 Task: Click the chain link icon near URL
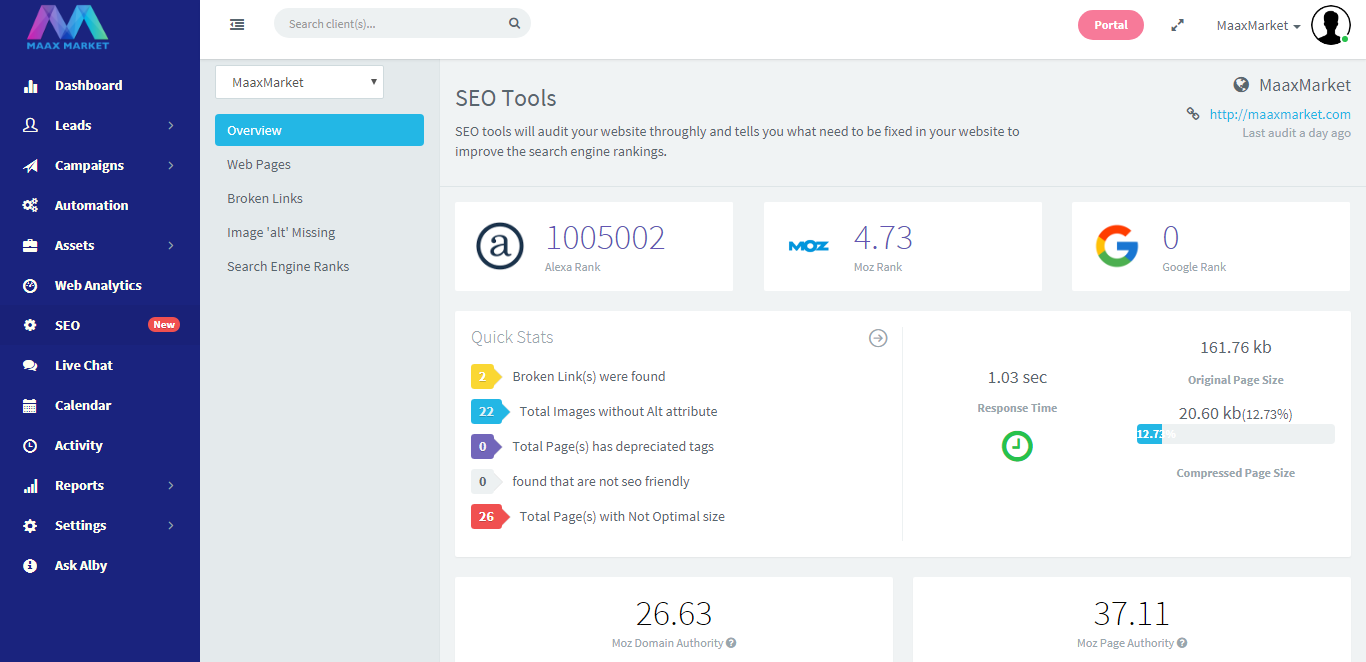[1193, 114]
